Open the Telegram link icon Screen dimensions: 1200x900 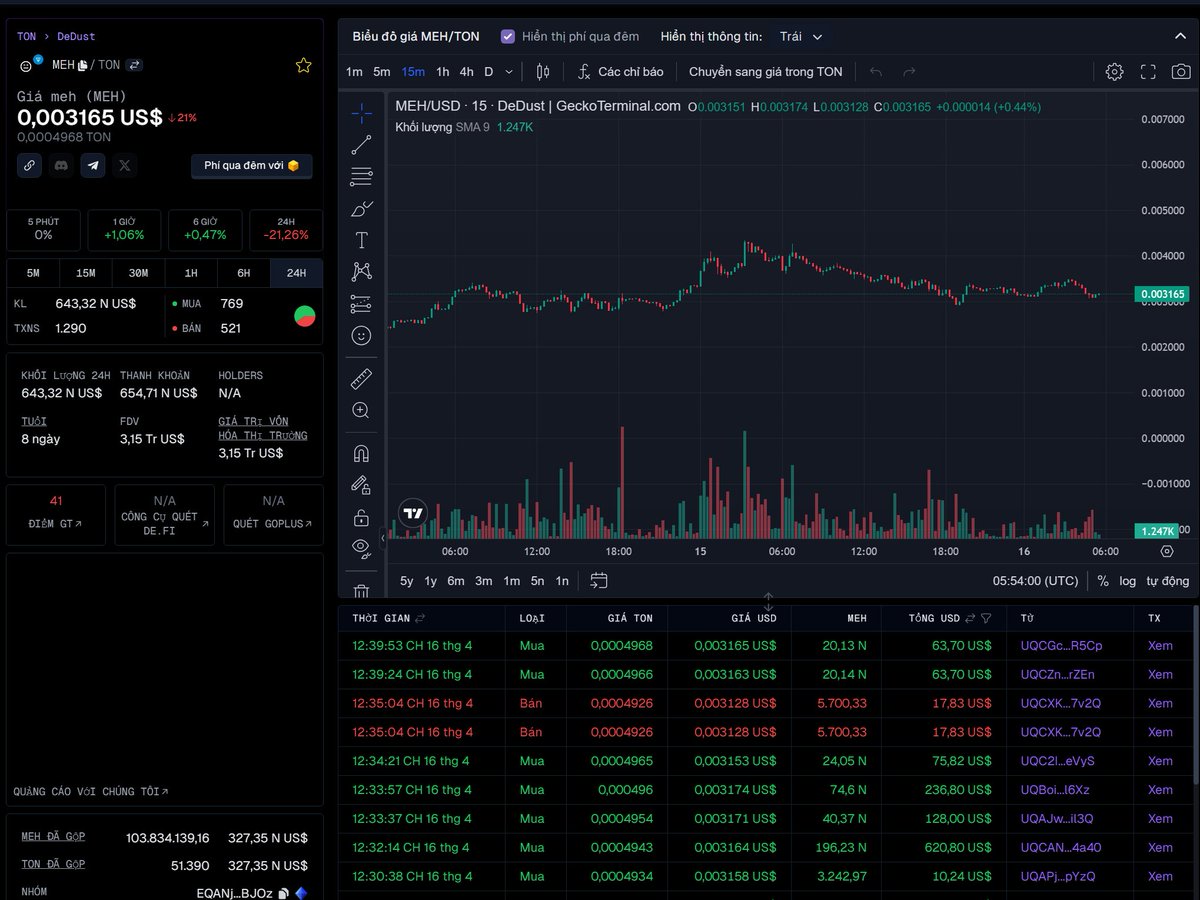pyautogui.click(x=93, y=165)
